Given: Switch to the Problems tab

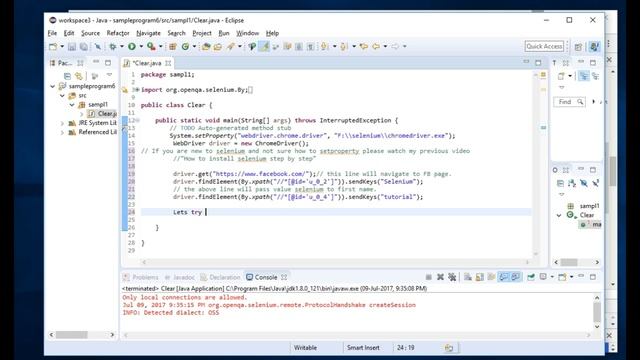Looking at the screenshot, I should [x=141, y=277].
